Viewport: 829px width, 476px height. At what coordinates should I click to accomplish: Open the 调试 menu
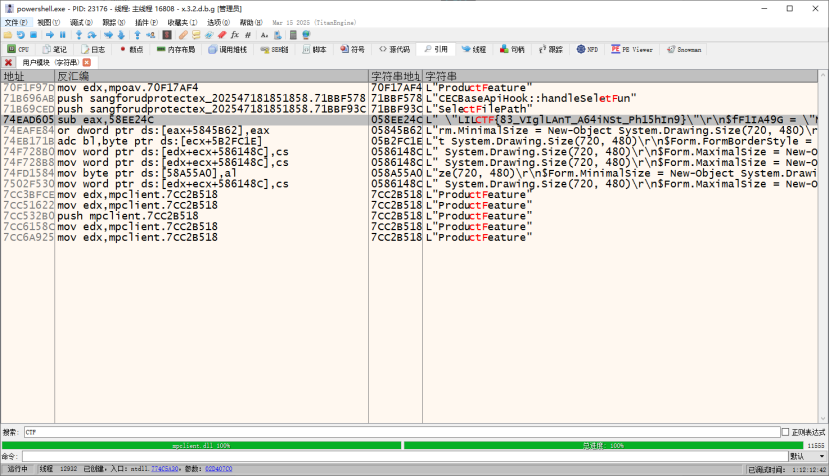click(76, 21)
